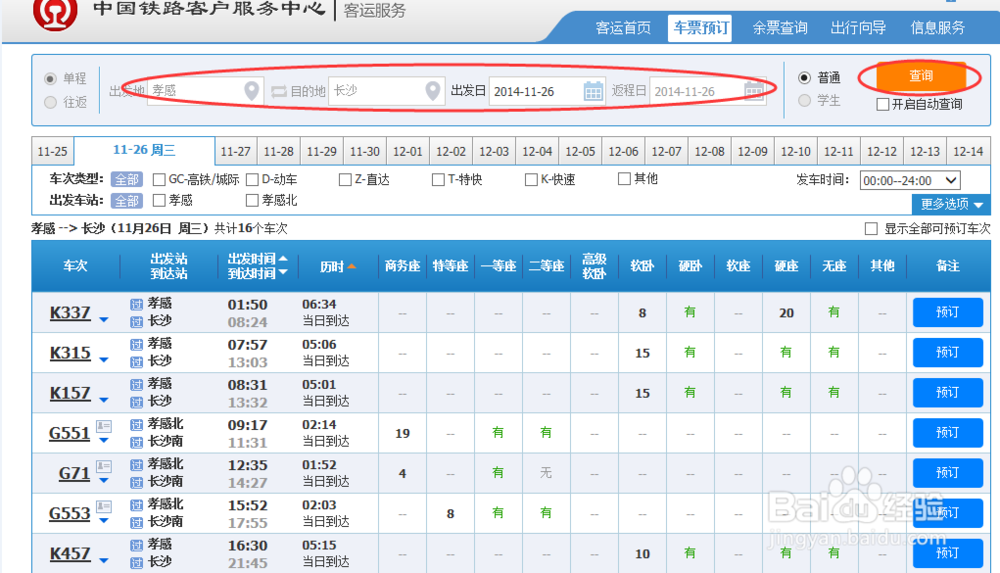1000x573 pixels.
Task: Open 余票查询 navigation tab
Action: click(x=779, y=28)
